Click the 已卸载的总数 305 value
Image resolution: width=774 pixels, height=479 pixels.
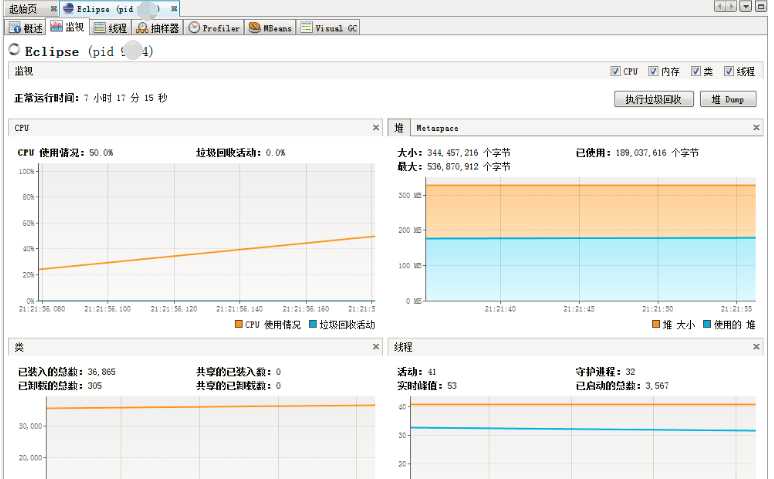coord(94,385)
